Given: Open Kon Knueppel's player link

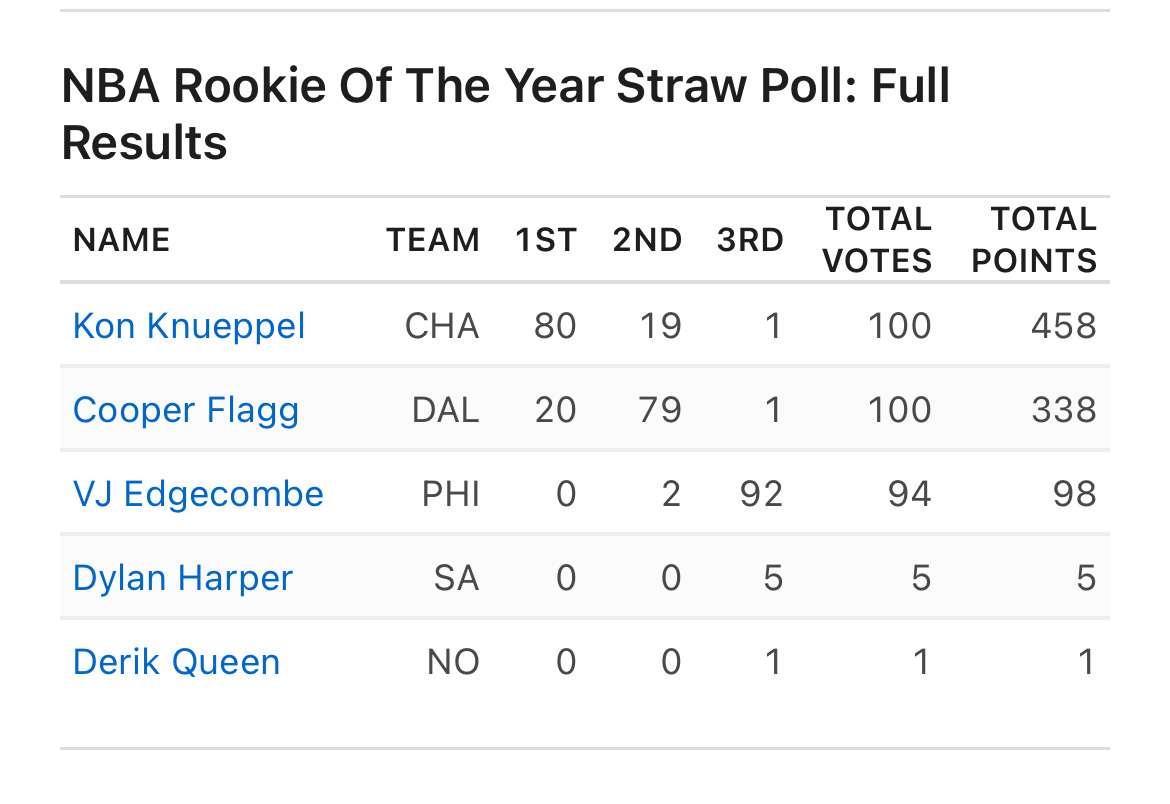Looking at the screenshot, I should coord(189,326).
